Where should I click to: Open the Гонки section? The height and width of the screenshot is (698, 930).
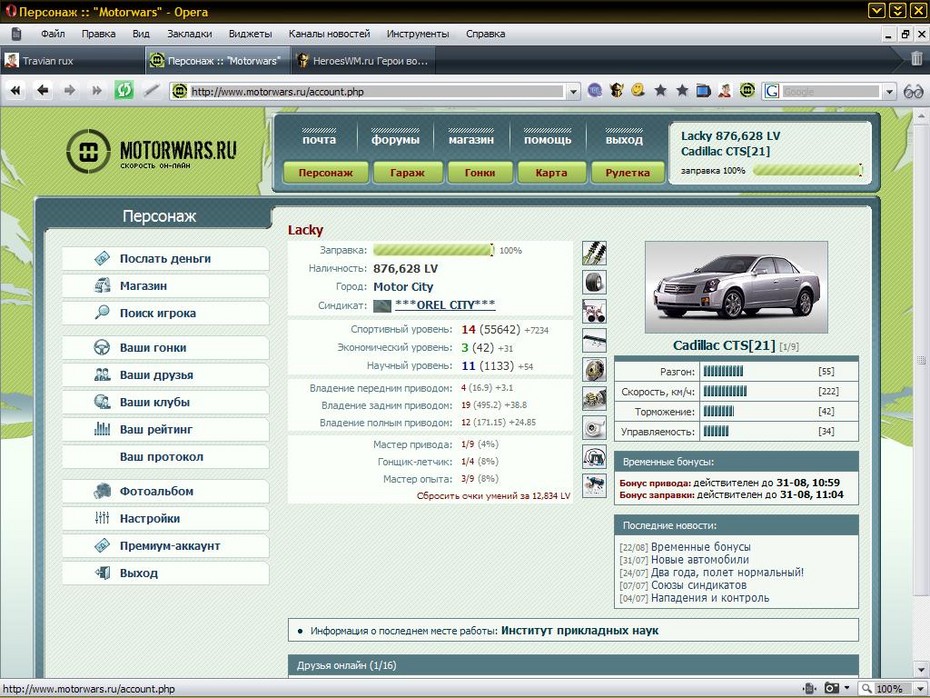click(x=479, y=173)
